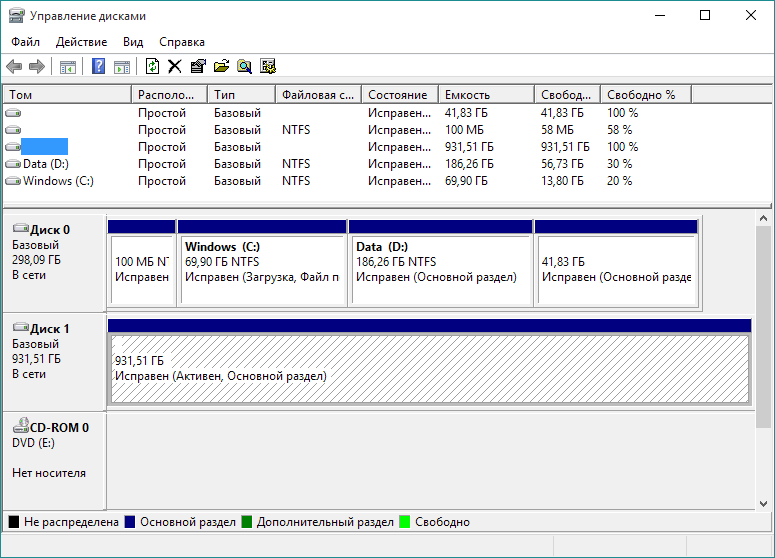Click the settings wizard toolbar icon
This screenshot has height=558, width=775.
pyautogui.click(x=267, y=67)
